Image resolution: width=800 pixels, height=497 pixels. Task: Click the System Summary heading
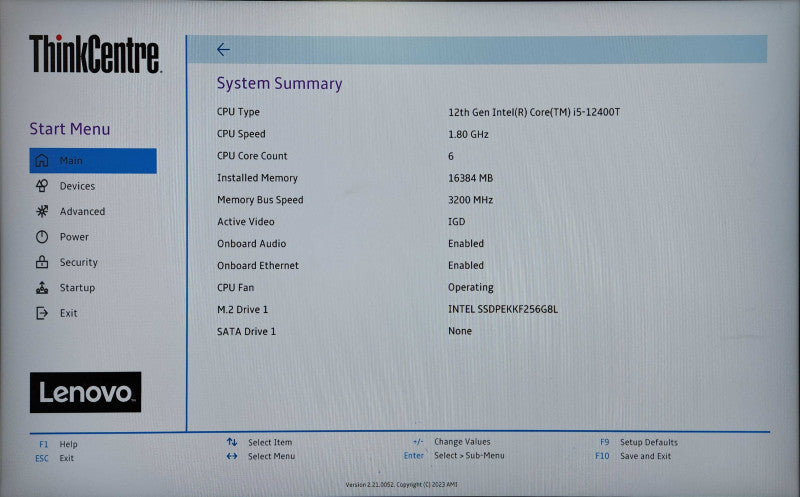pos(280,83)
